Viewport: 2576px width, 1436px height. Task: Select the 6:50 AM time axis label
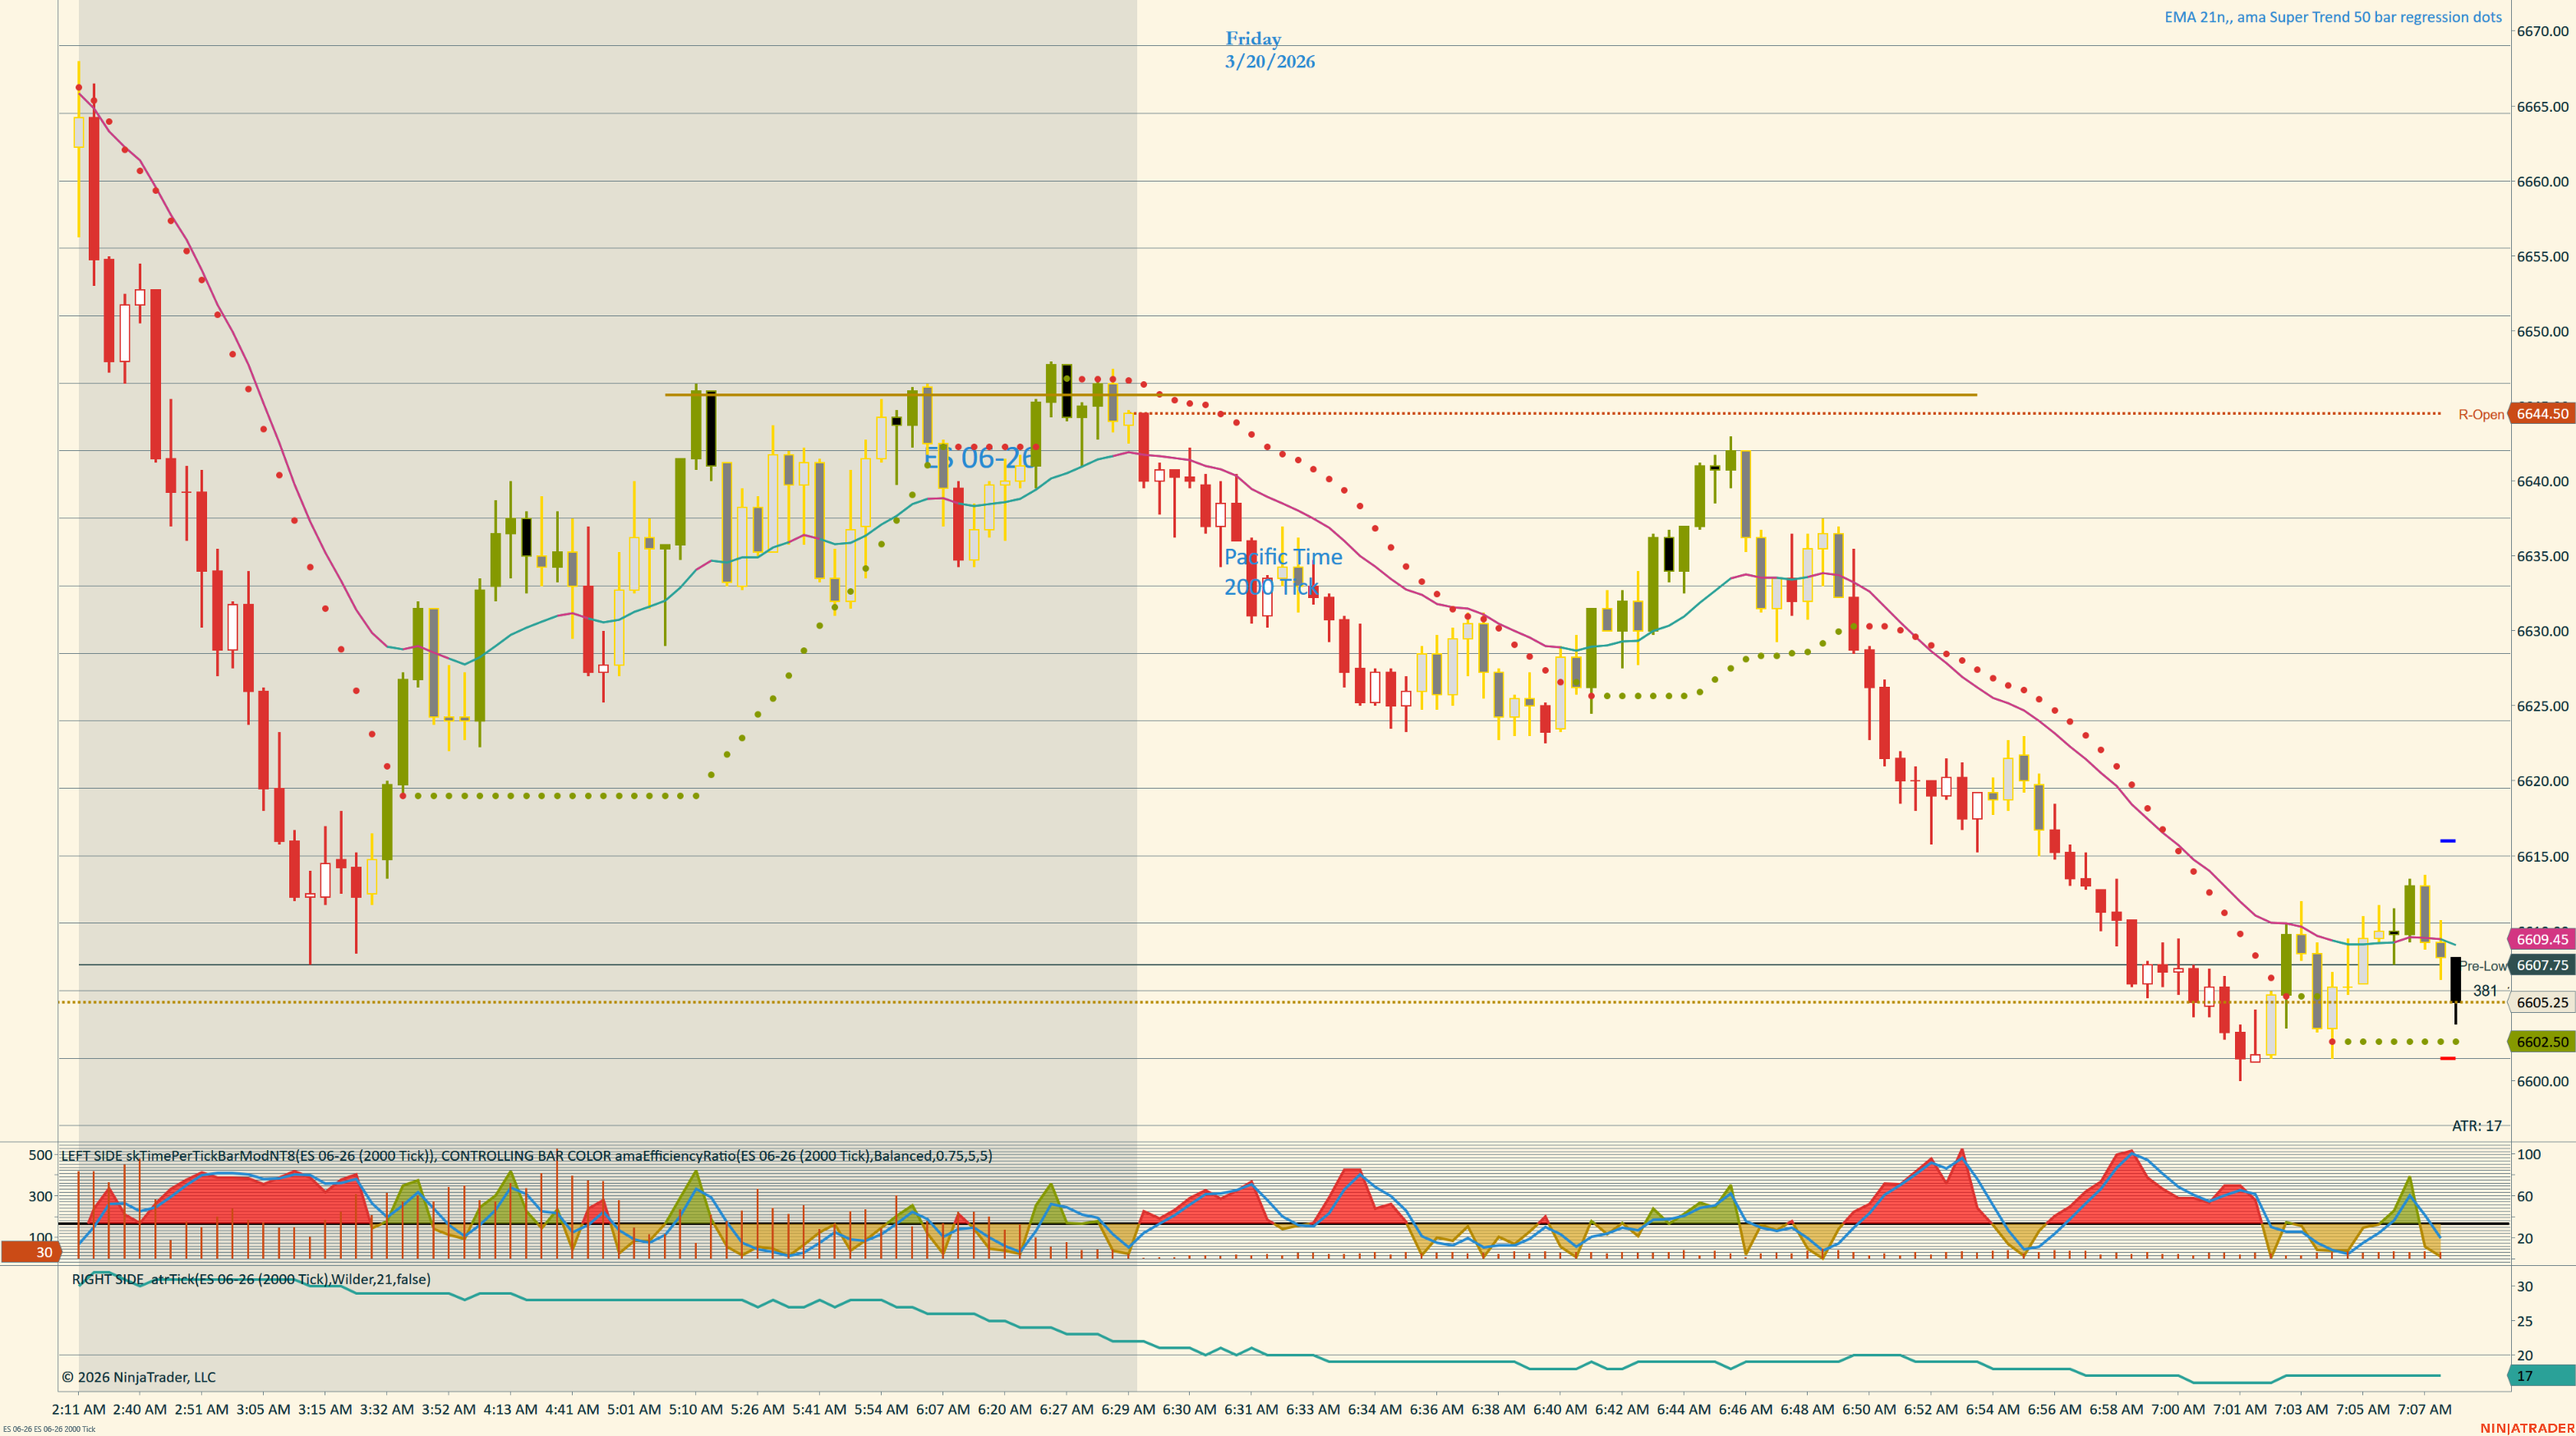click(x=1869, y=1409)
